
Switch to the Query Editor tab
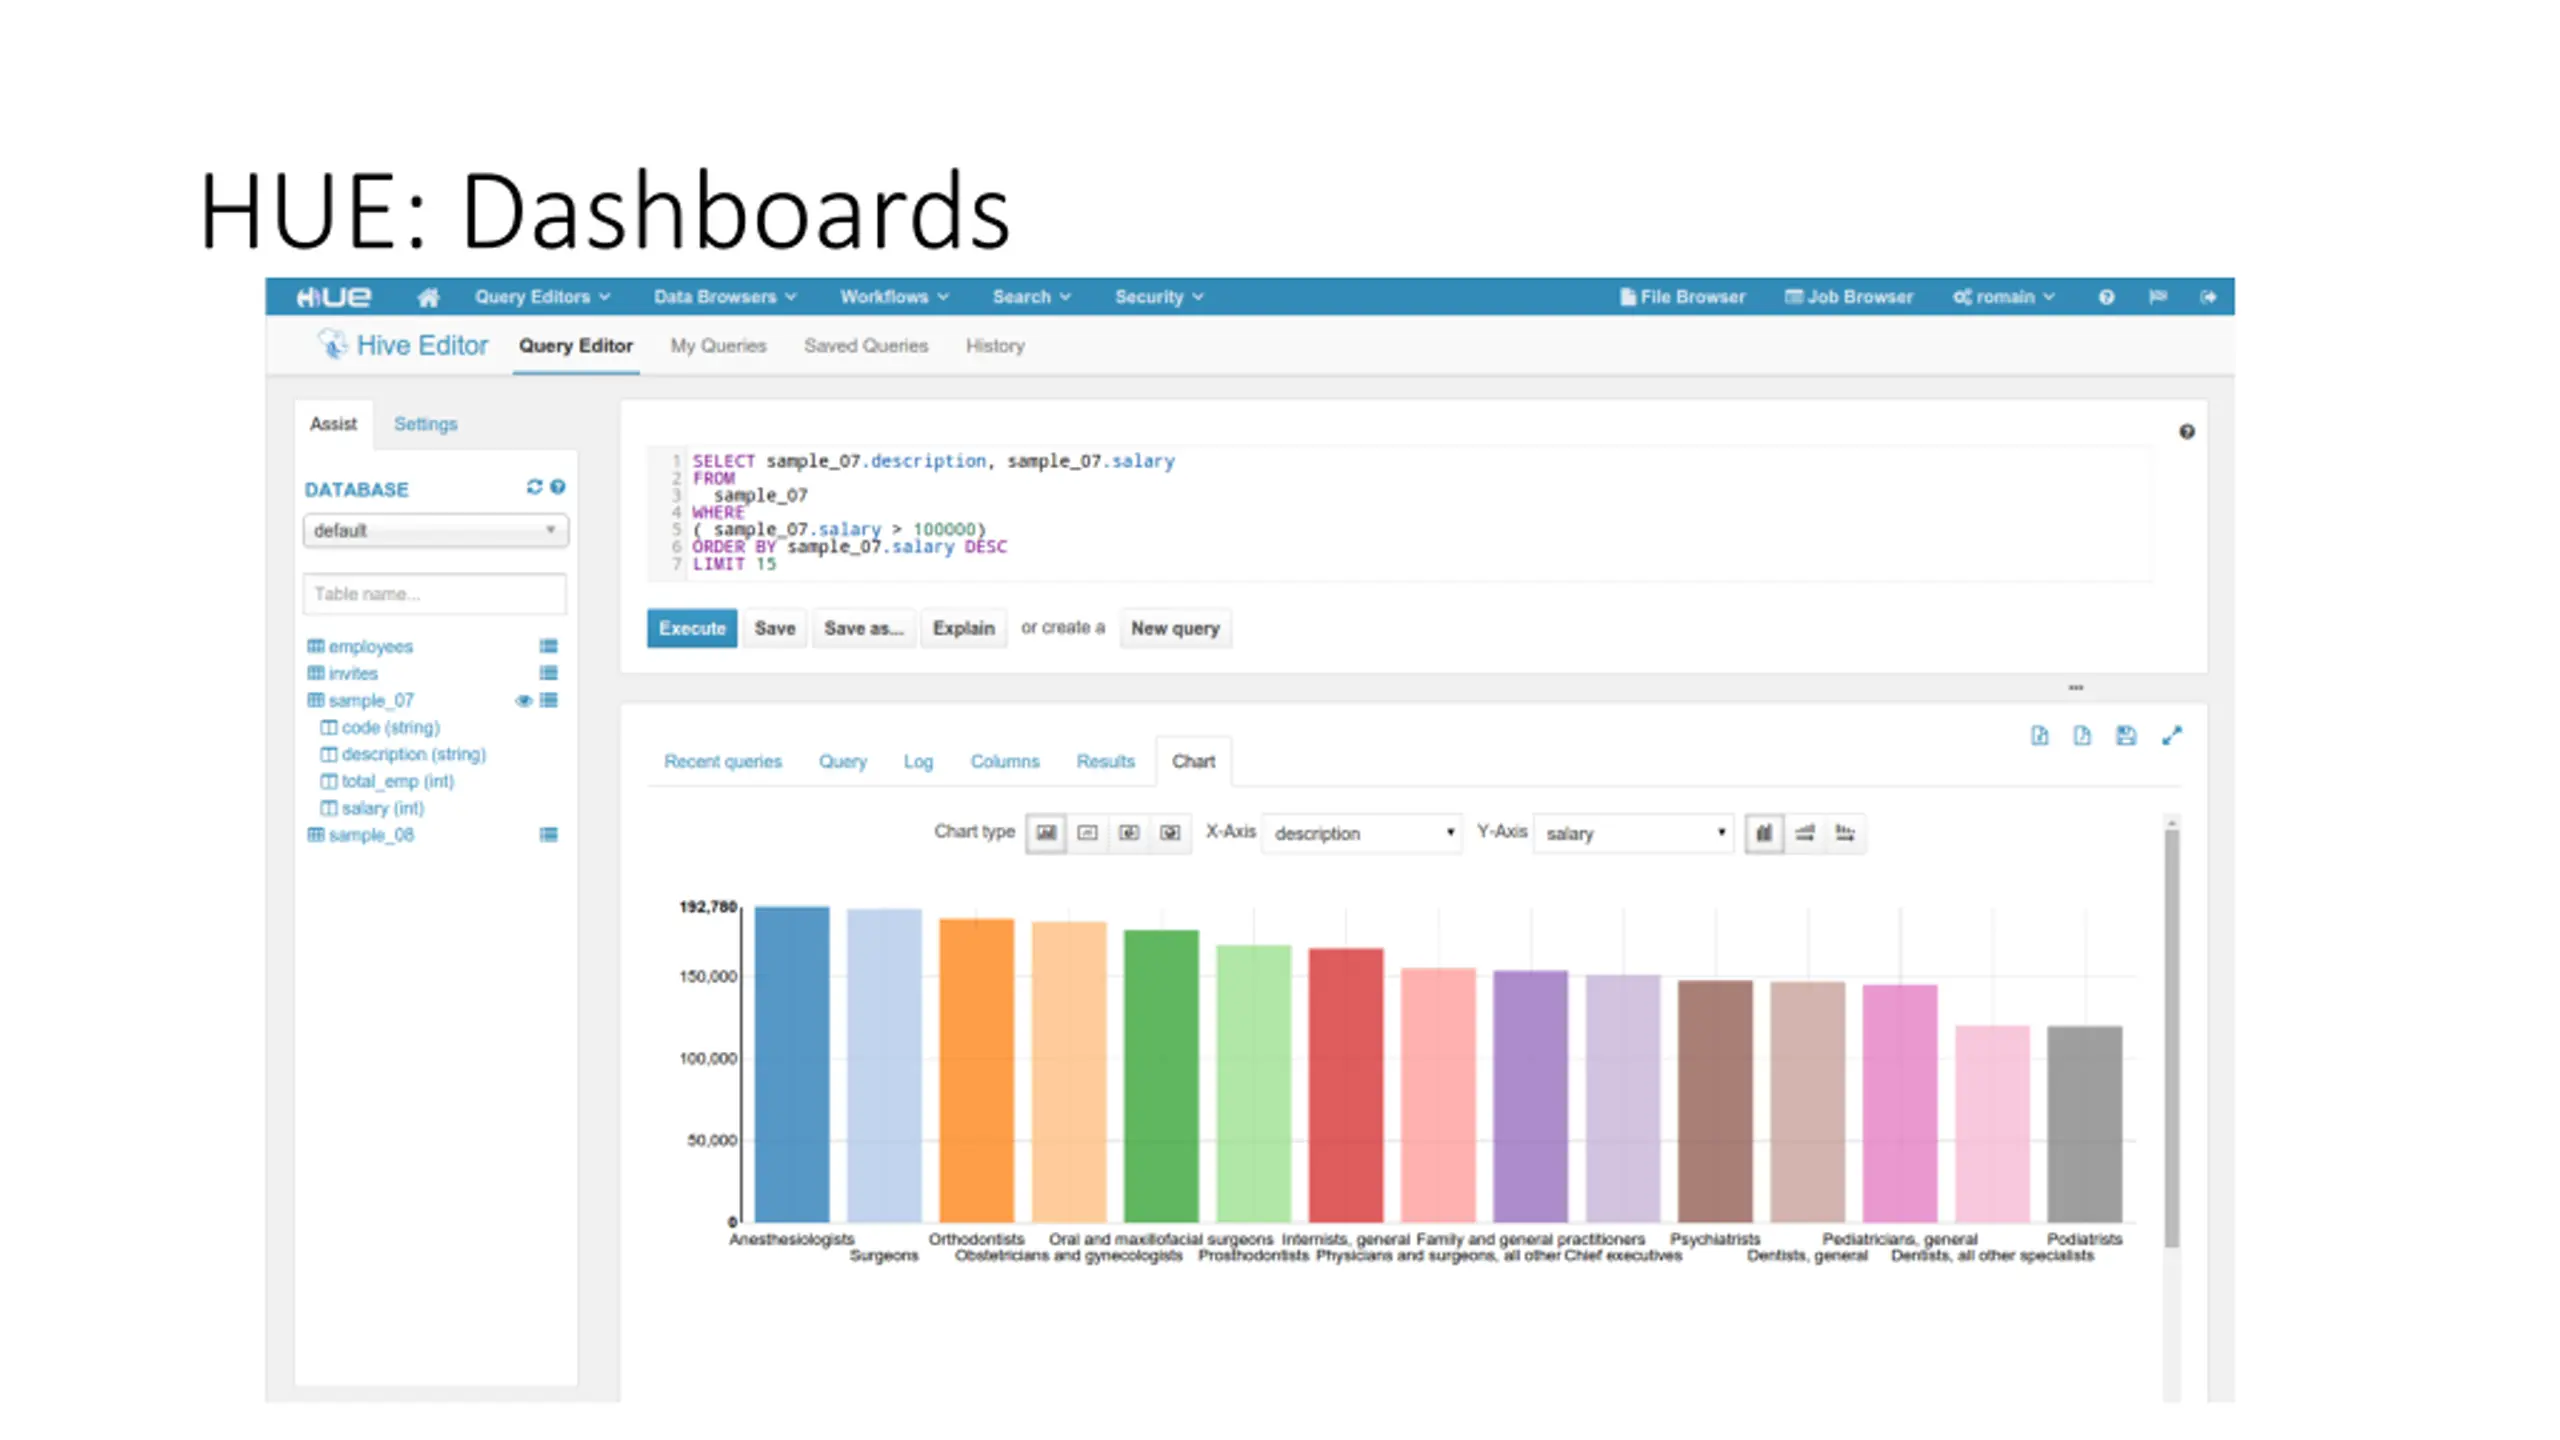click(x=575, y=346)
